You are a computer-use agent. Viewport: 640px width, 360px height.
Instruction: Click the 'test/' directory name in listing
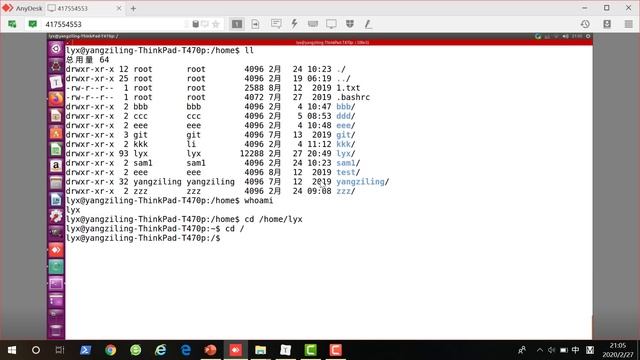tap(348, 172)
